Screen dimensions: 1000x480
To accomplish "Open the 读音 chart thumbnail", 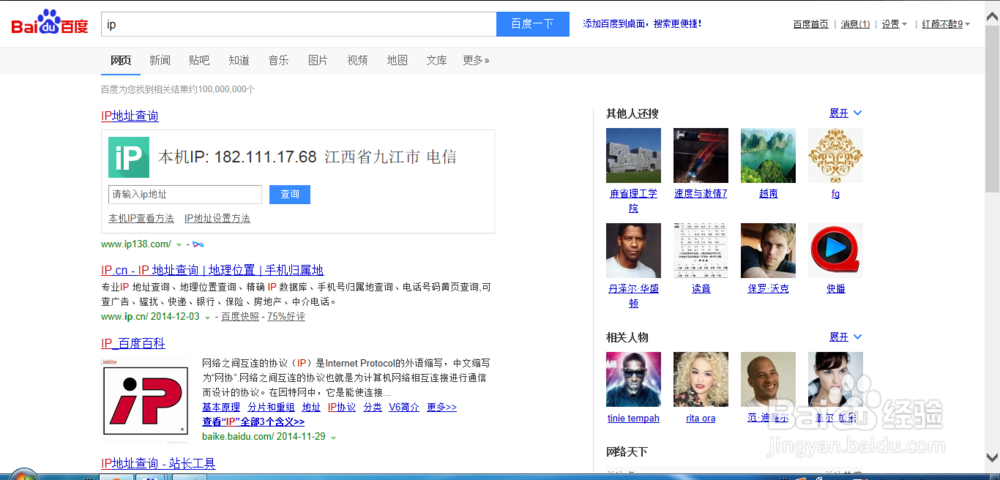I will [701, 251].
